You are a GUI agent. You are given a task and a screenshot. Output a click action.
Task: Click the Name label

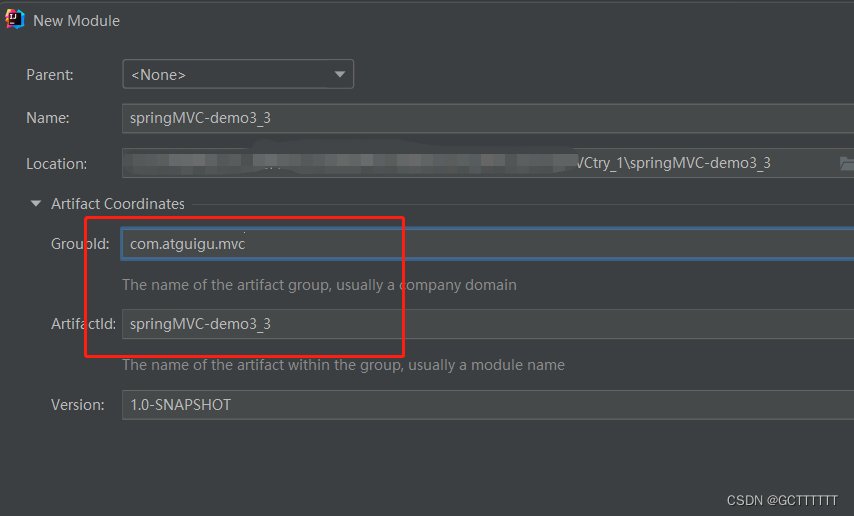(x=47, y=118)
